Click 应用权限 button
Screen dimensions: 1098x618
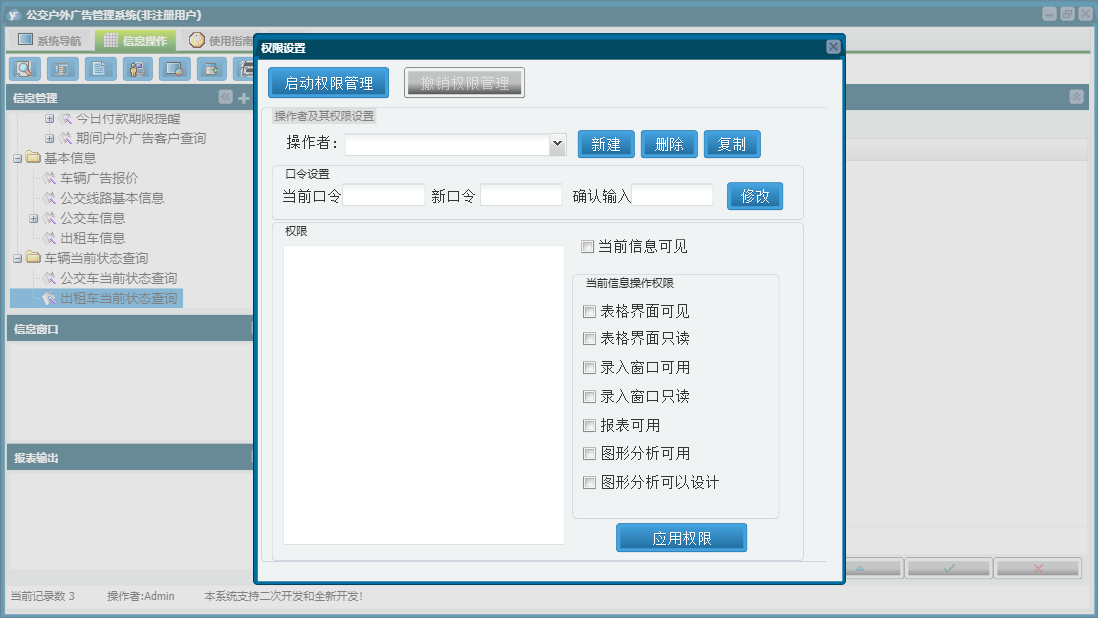(681, 538)
